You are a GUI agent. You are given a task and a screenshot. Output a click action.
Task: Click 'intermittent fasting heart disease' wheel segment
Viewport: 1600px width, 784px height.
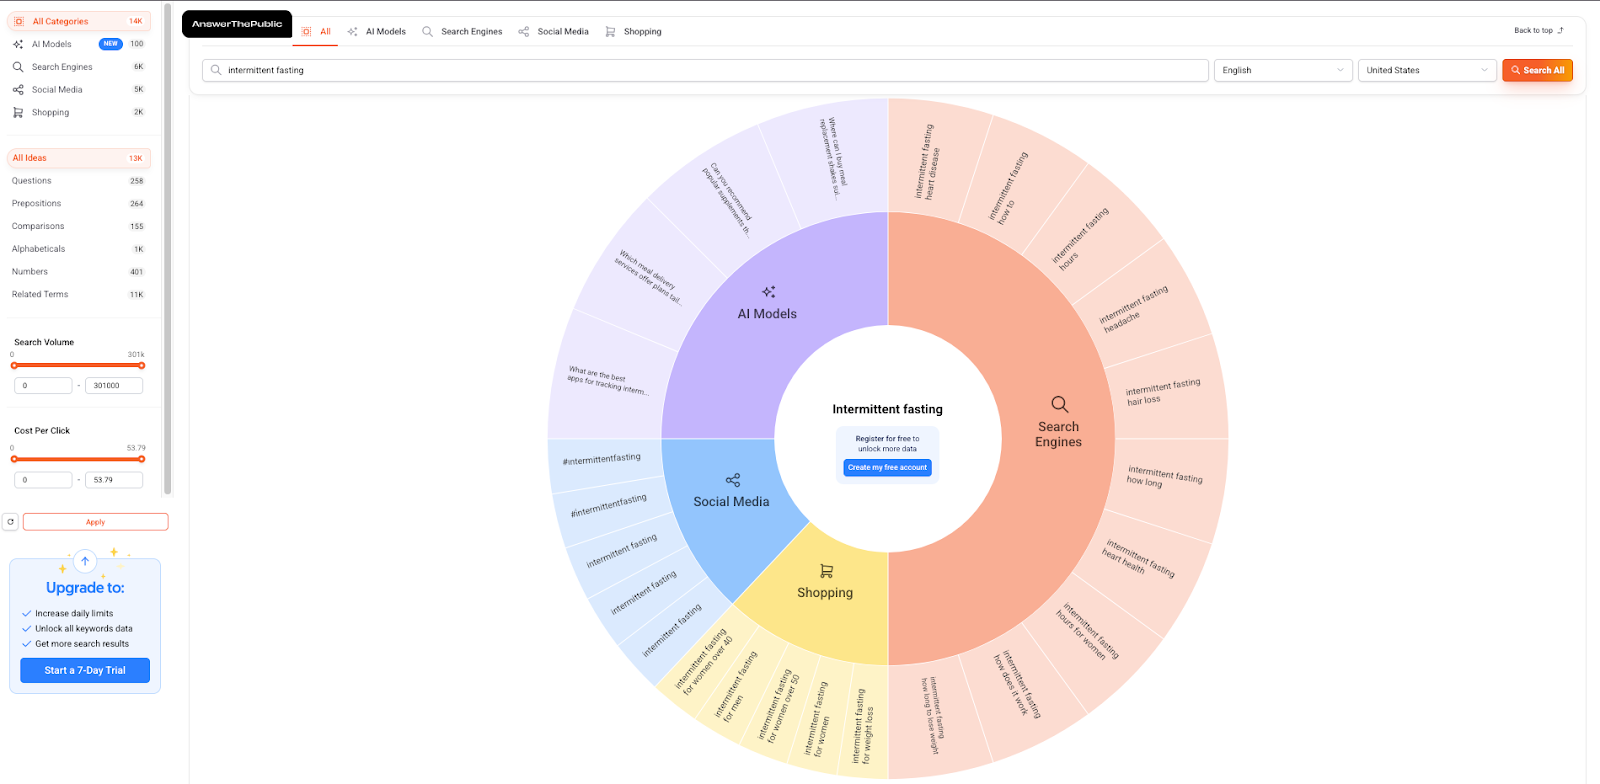click(x=927, y=161)
